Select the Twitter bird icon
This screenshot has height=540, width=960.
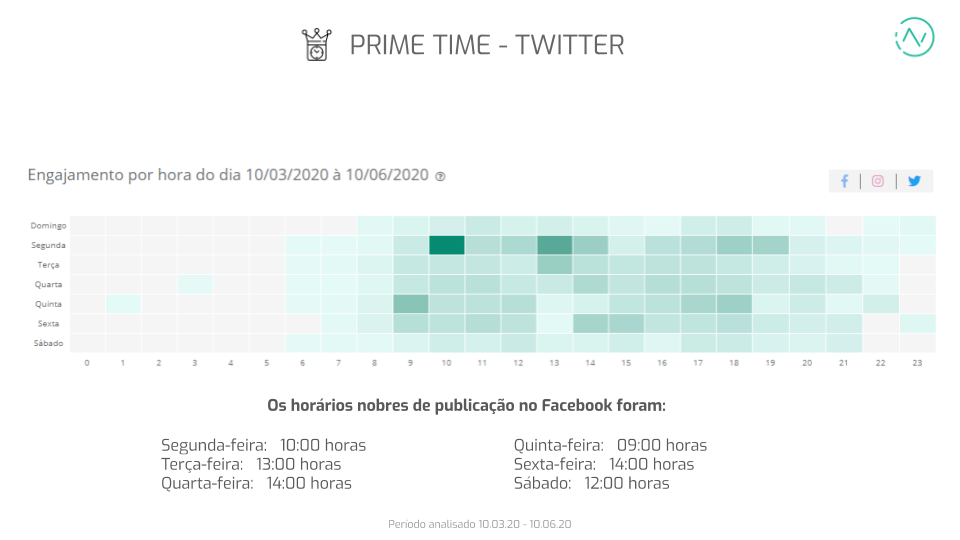click(914, 181)
